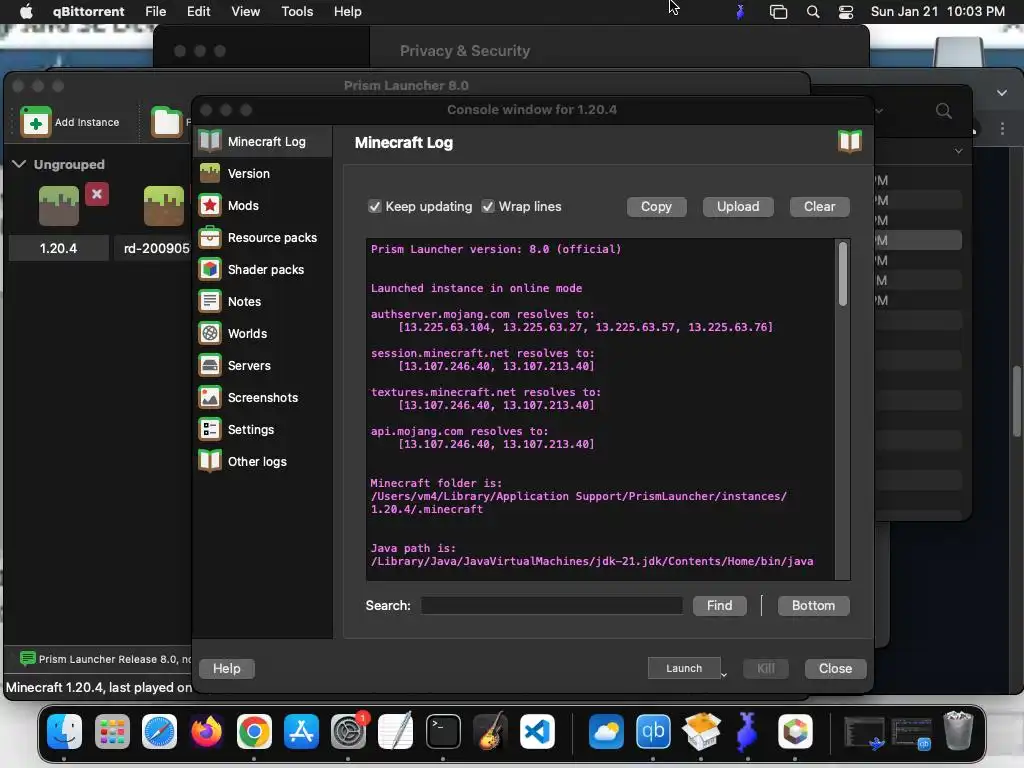Focus the log Search input field
The image size is (1024, 768).
coord(552,605)
